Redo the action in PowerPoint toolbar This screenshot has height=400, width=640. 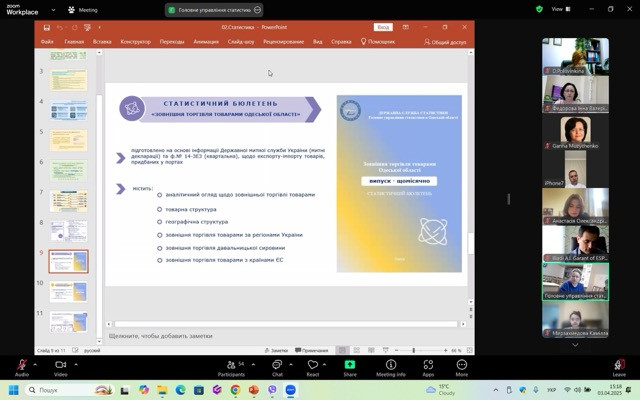(74, 27)
